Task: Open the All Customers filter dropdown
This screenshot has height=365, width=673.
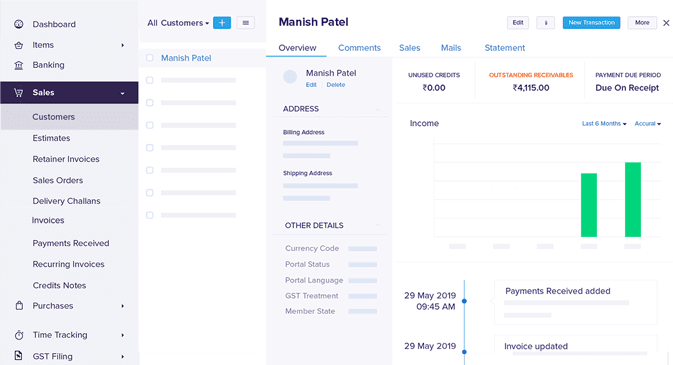Action: tap(178, 23)
